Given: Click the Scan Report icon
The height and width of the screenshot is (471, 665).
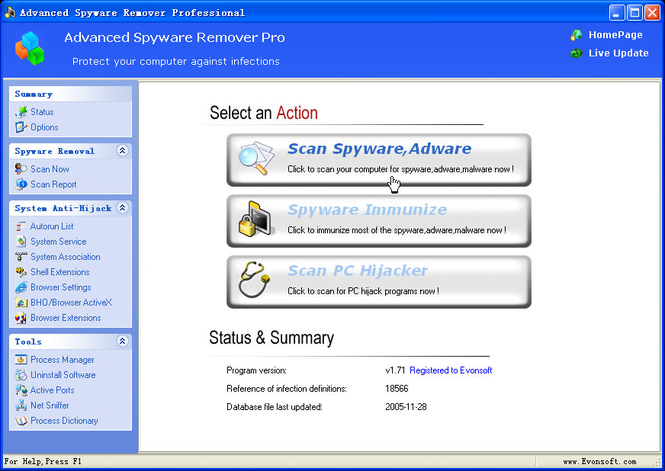Looking at the screenshot, I should (x=21, y=184).
